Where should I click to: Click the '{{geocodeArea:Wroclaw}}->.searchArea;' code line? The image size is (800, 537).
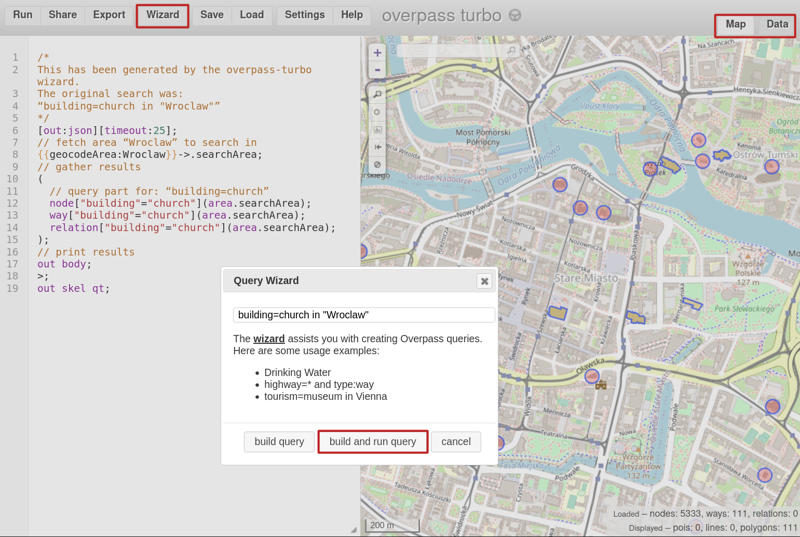click(150, 155)
